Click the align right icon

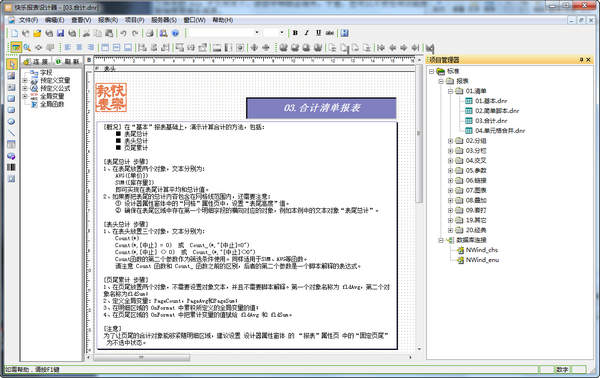(91, 47)
